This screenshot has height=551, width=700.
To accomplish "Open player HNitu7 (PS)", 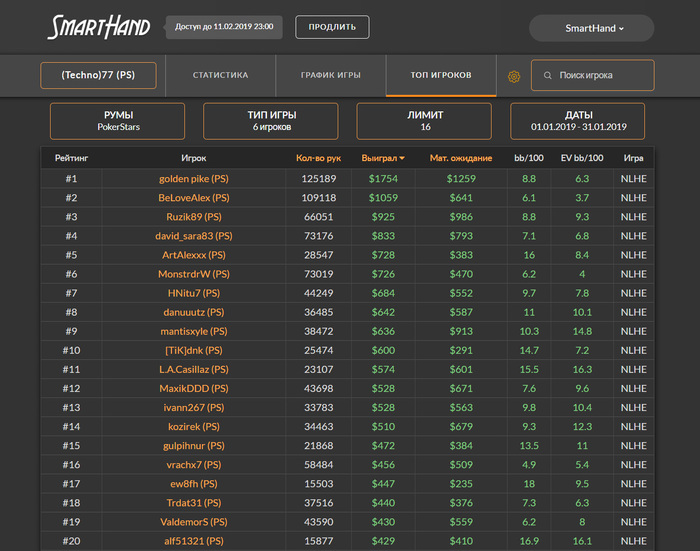I will pyautogui.click(x=194, y=293).
